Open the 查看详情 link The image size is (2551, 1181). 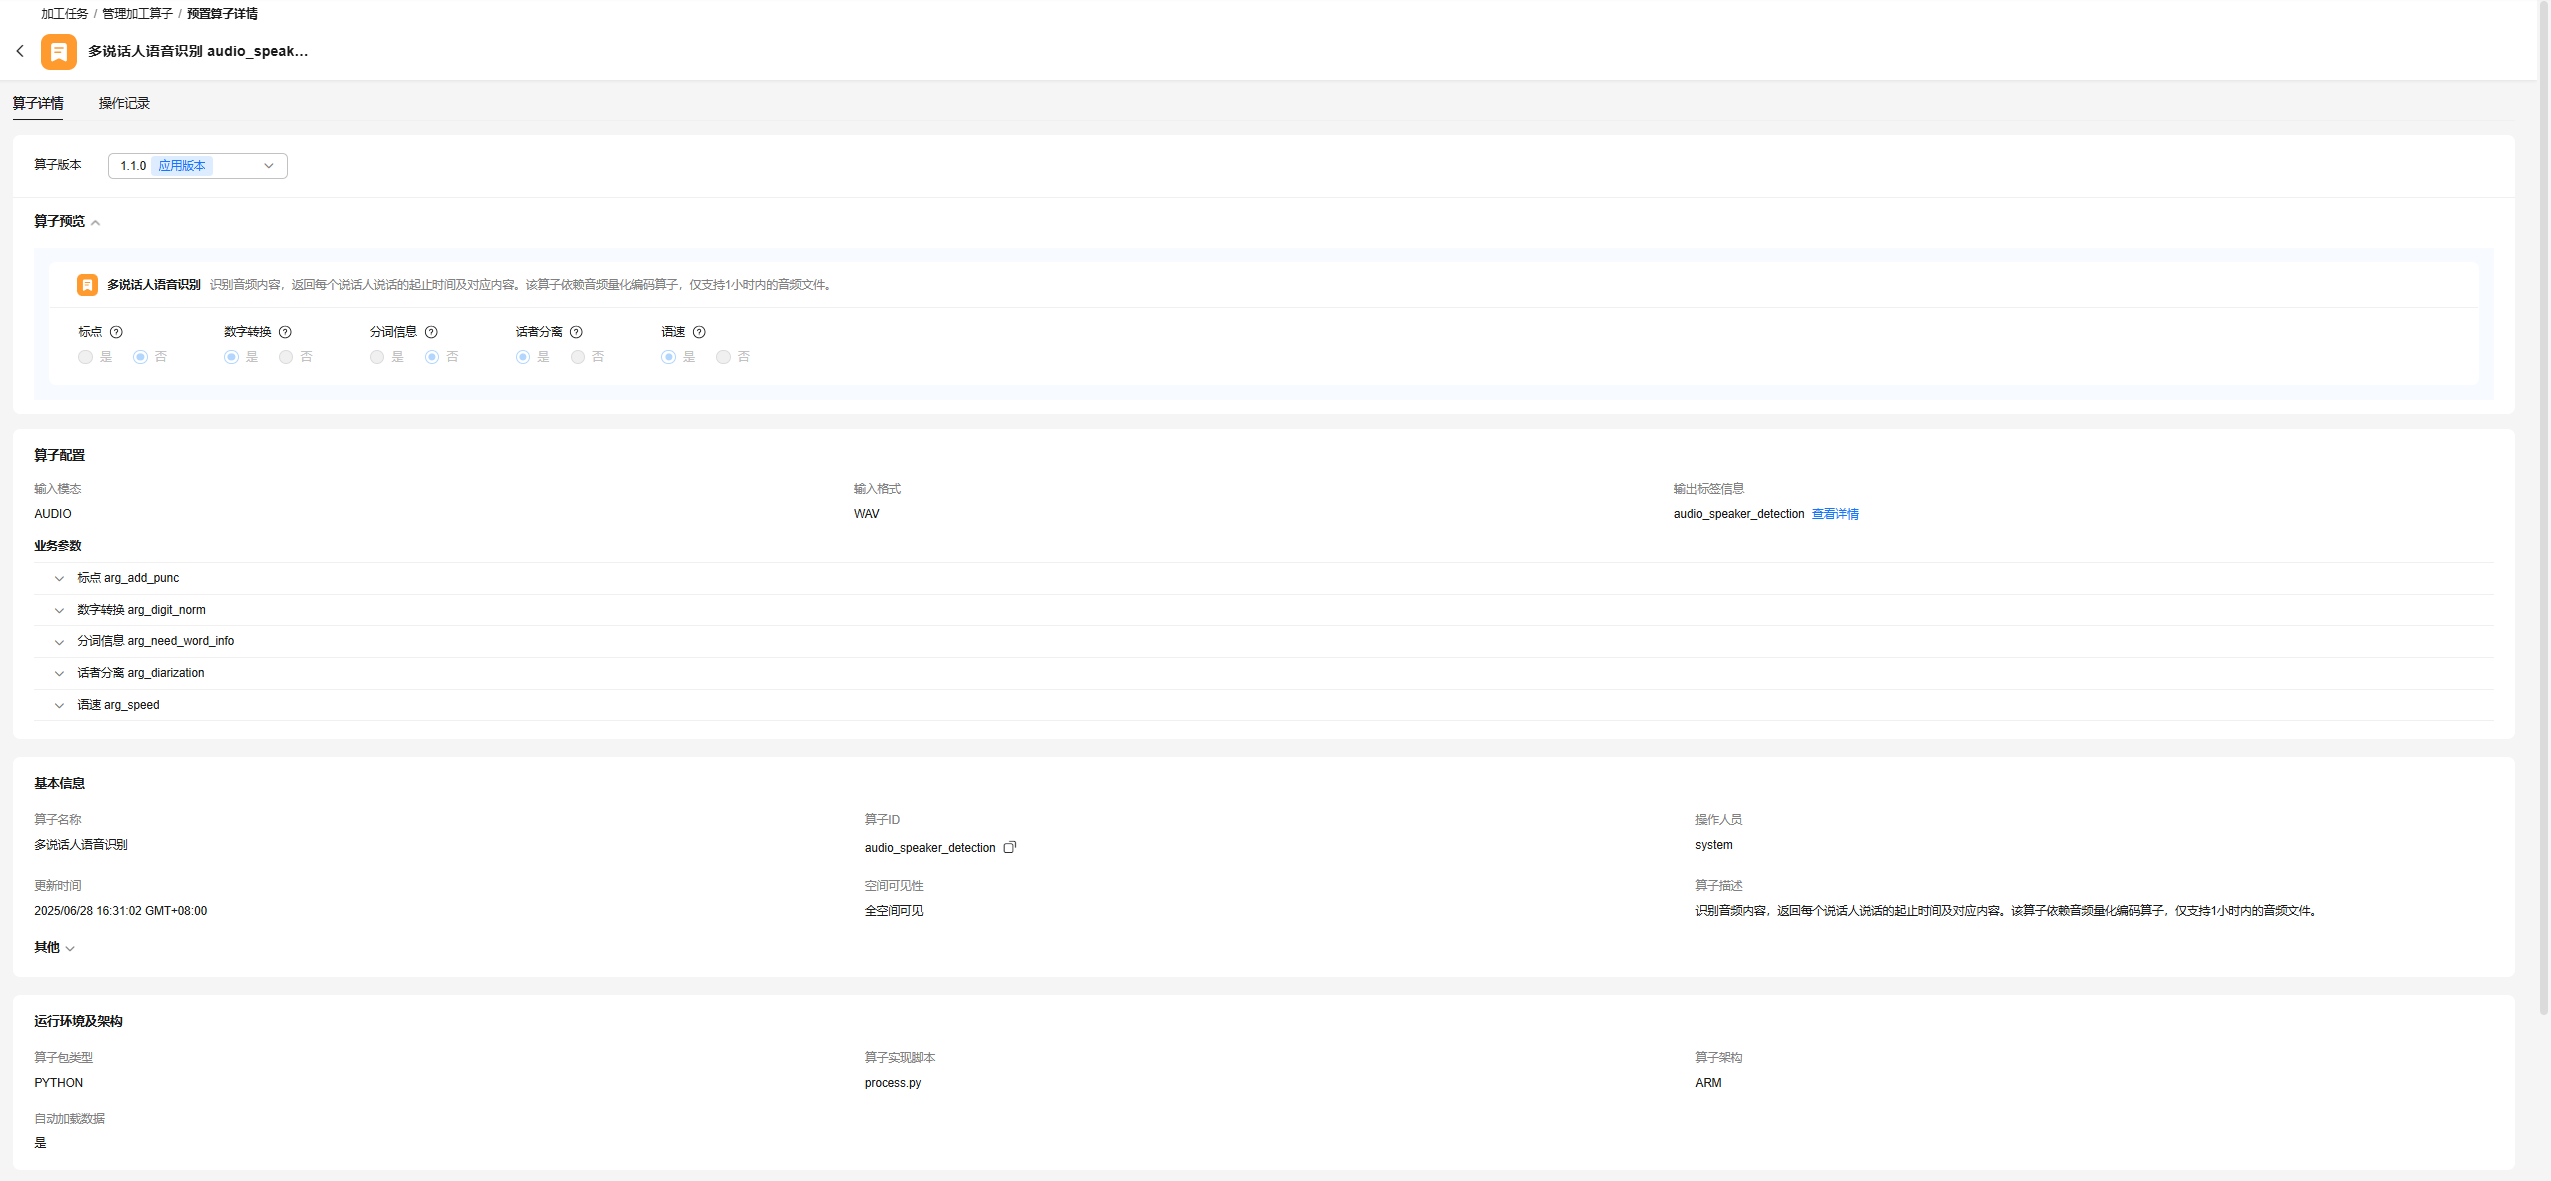pyautogui.click(x=1835, y=514)
